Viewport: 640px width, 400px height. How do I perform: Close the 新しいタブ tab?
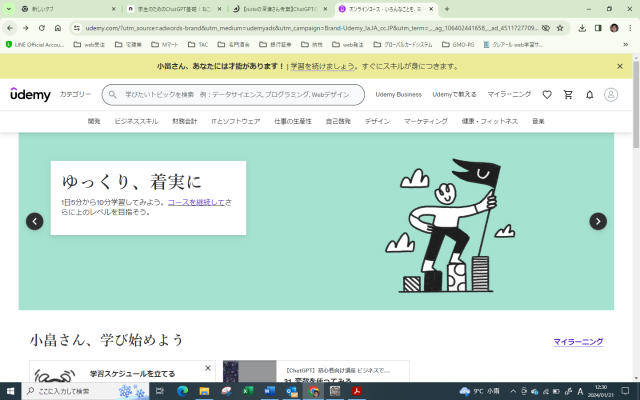(x=113, y=9)
